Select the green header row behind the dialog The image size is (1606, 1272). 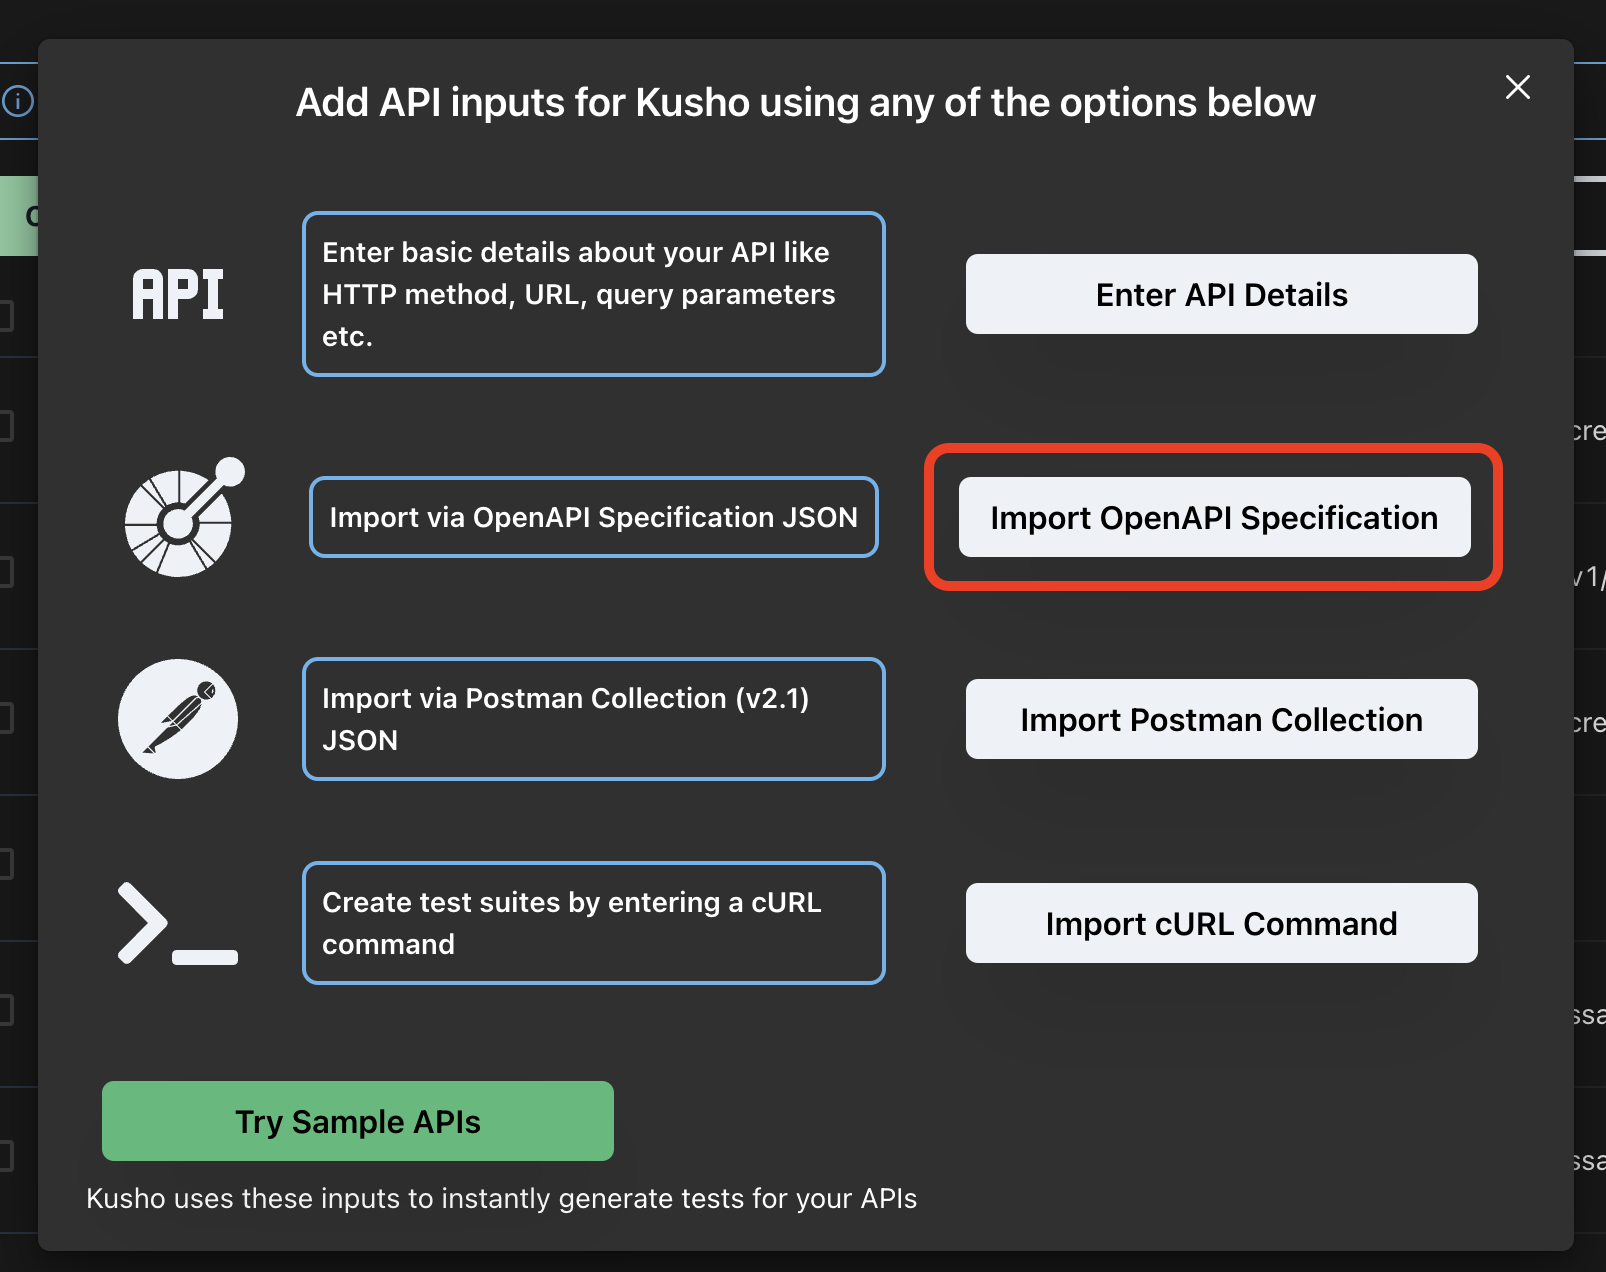pos(19,214)
